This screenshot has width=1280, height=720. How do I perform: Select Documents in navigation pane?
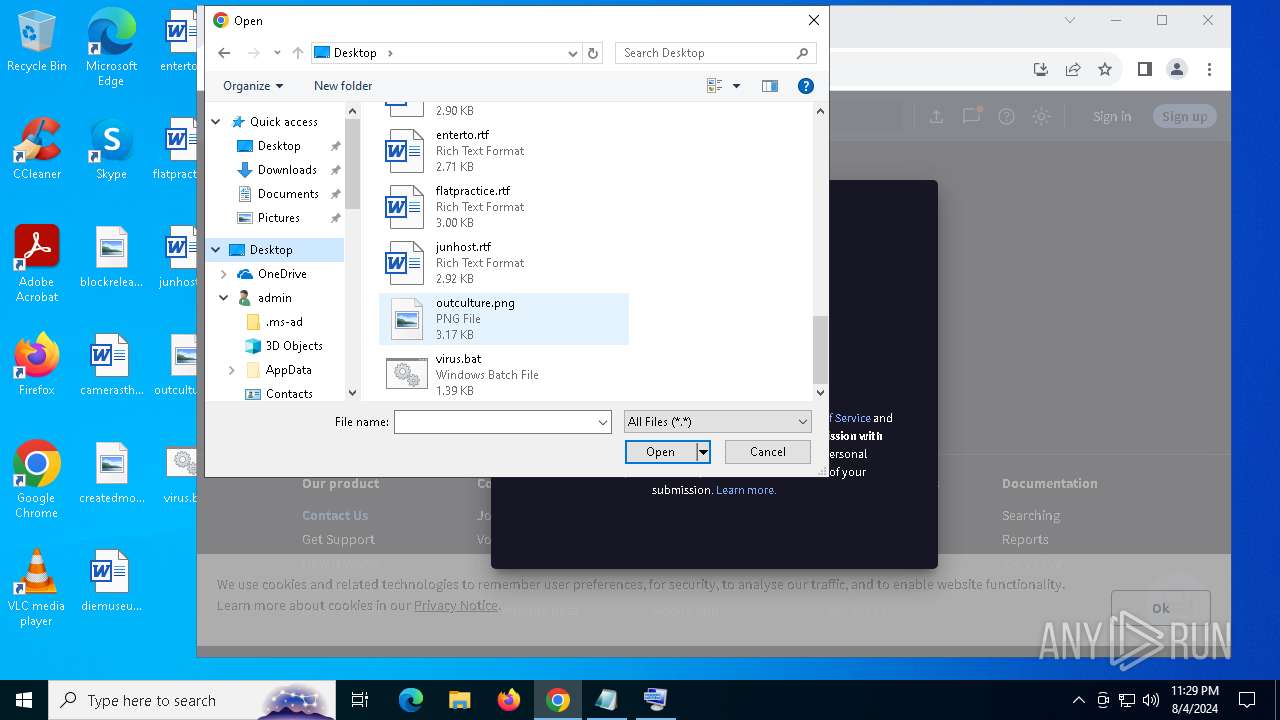(288, 194)
